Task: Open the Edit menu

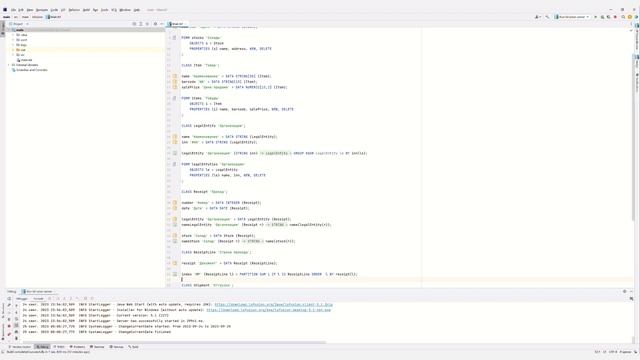Action: pos(21,10)
